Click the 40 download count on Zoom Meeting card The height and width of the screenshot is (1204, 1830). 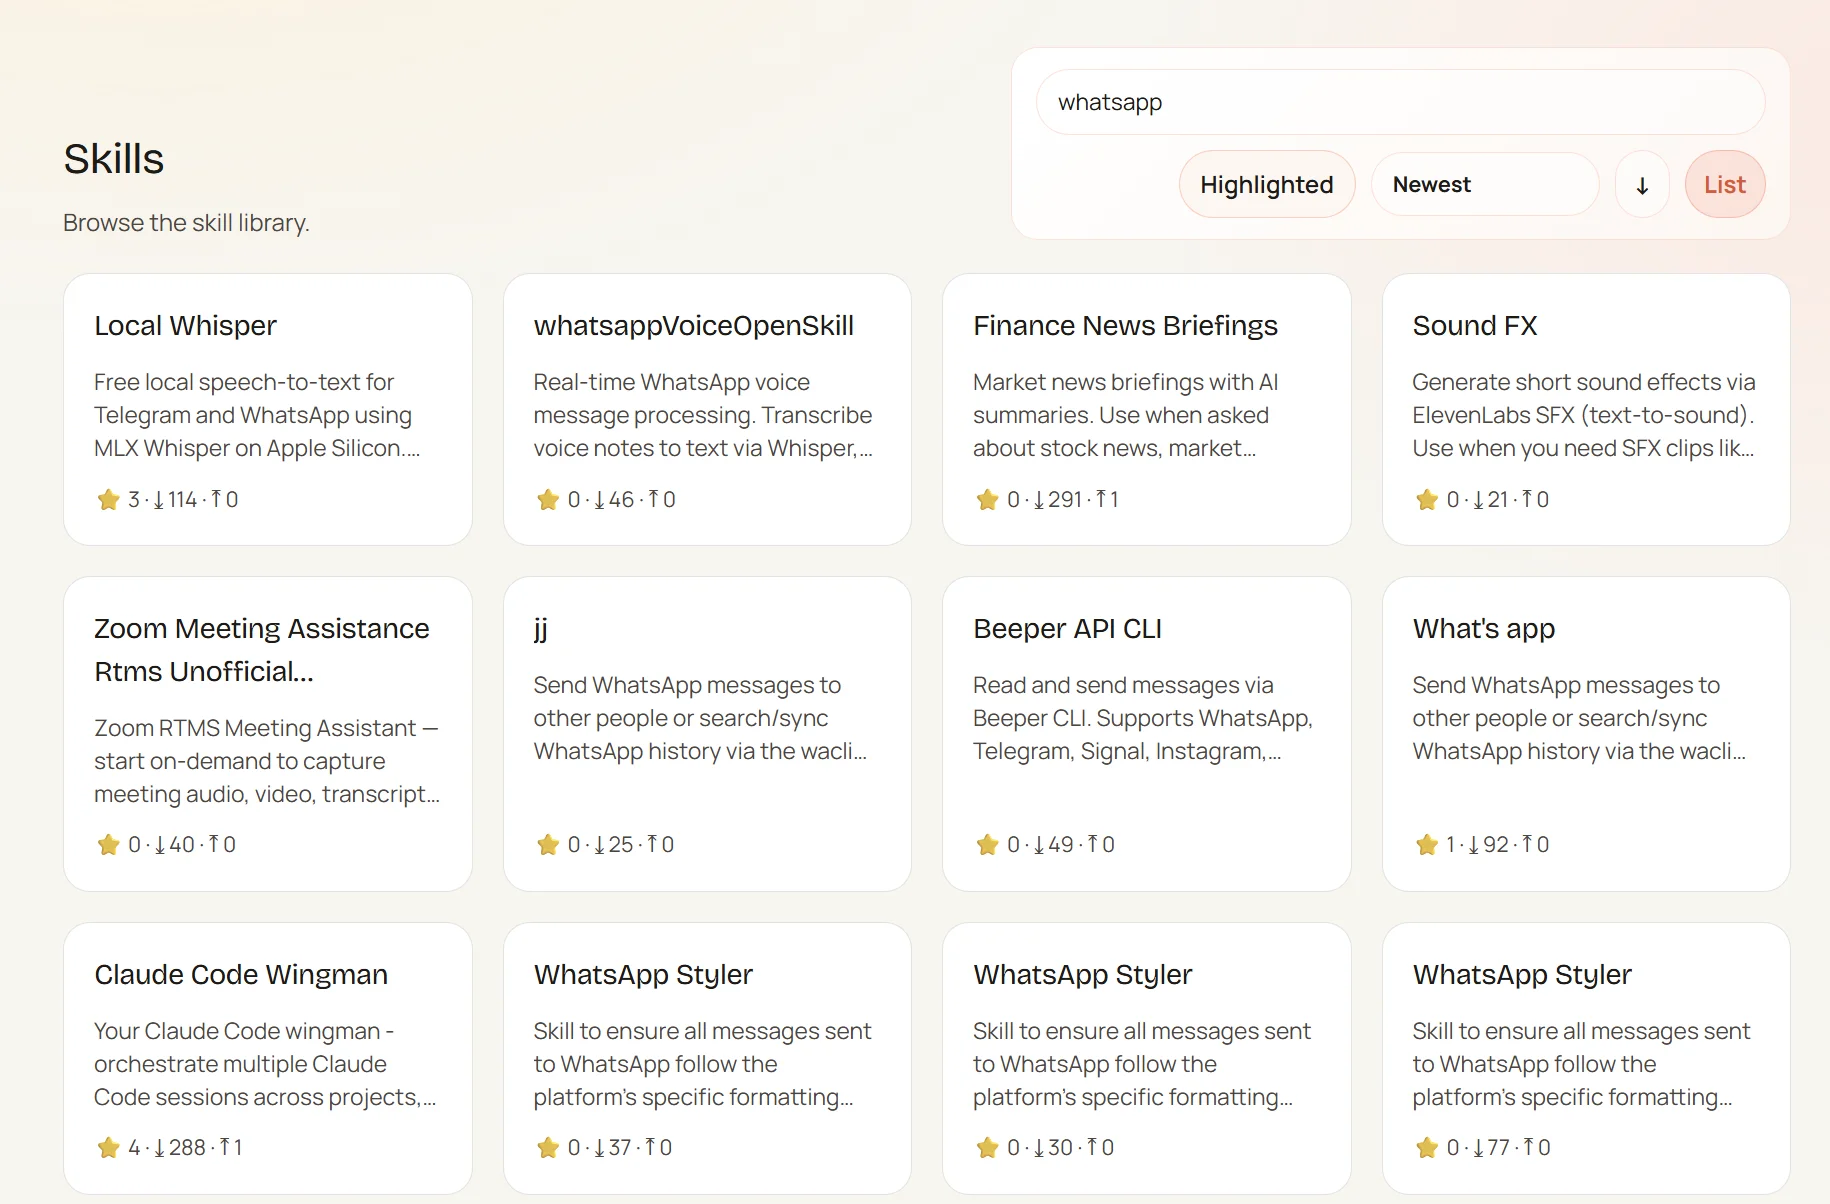point(175,844)
